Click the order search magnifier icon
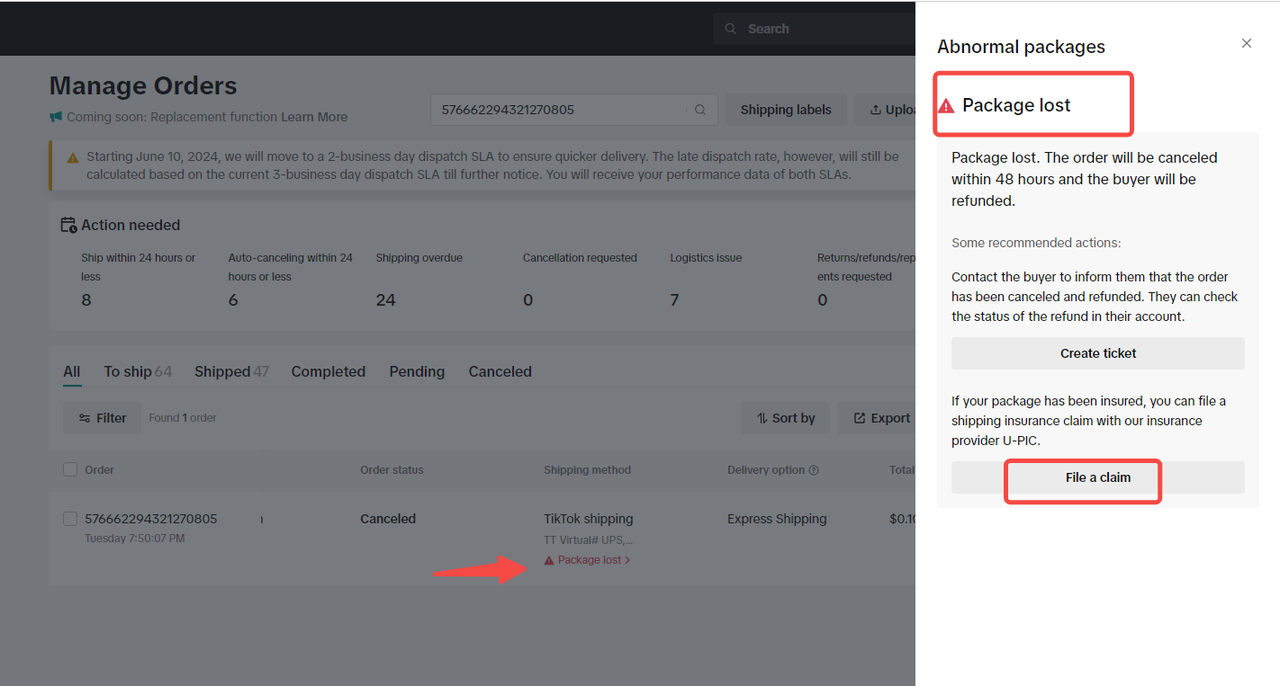 [700, 110]
